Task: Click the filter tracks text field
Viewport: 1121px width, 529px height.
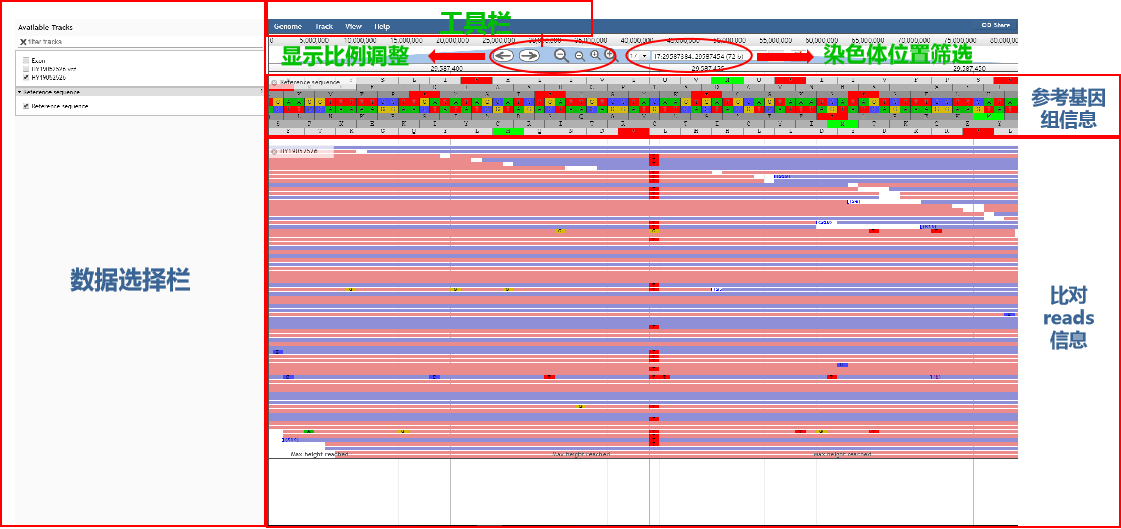Action: [x=143, y=41]
